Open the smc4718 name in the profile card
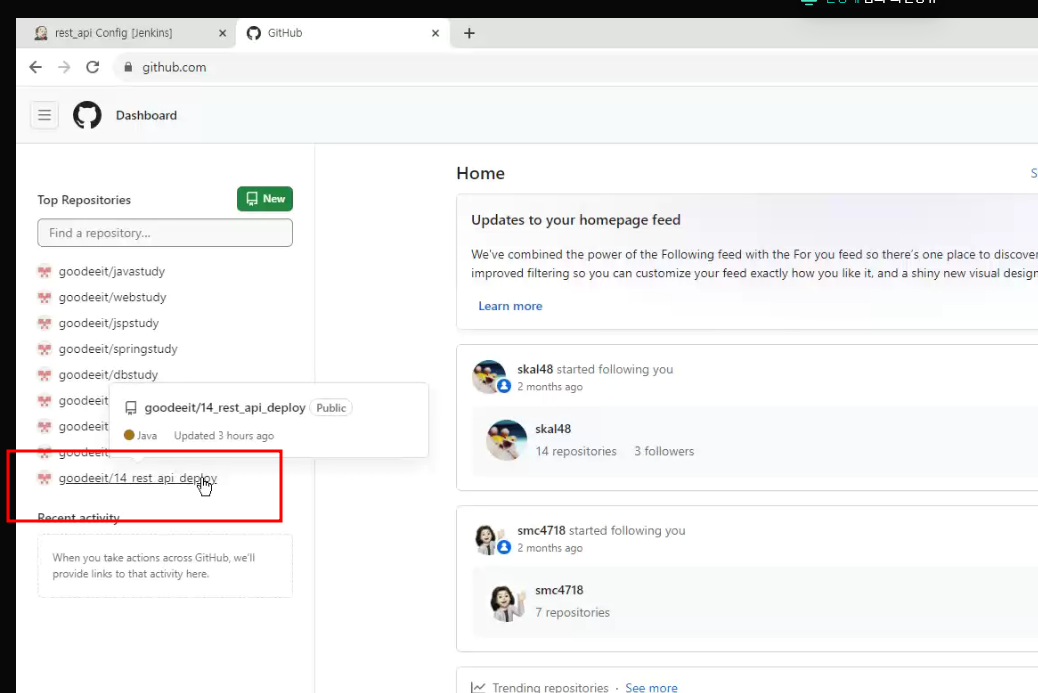The image size is (1038, 693). click(559, 590)
